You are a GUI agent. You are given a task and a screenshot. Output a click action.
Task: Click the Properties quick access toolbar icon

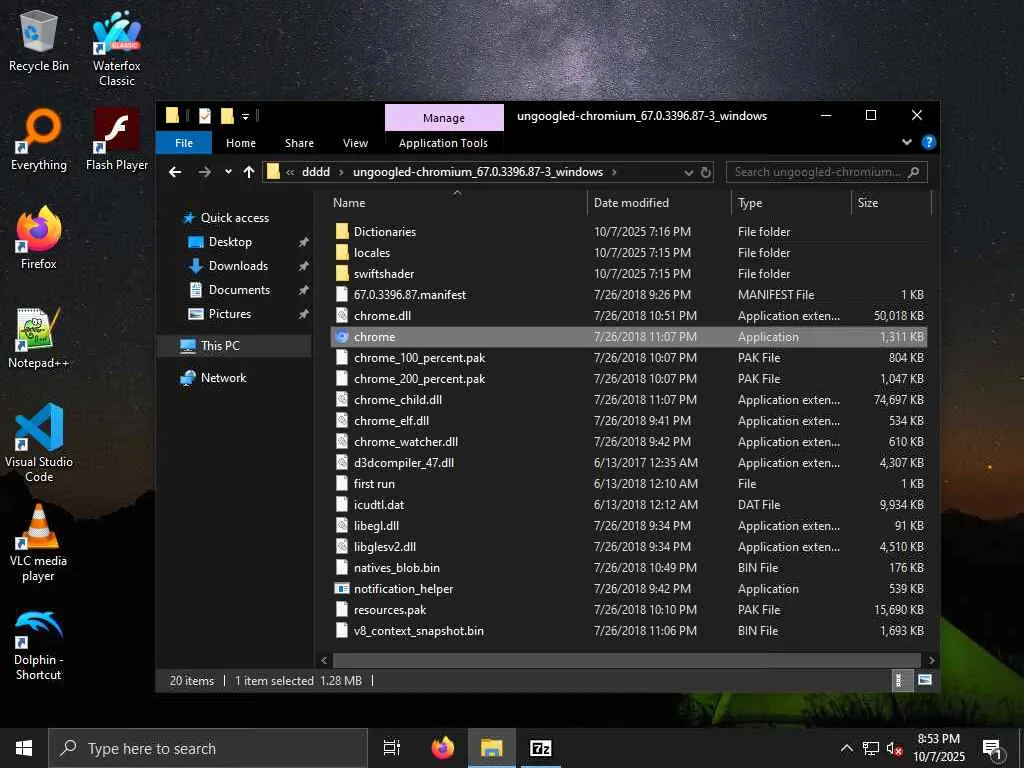[204, 116]
